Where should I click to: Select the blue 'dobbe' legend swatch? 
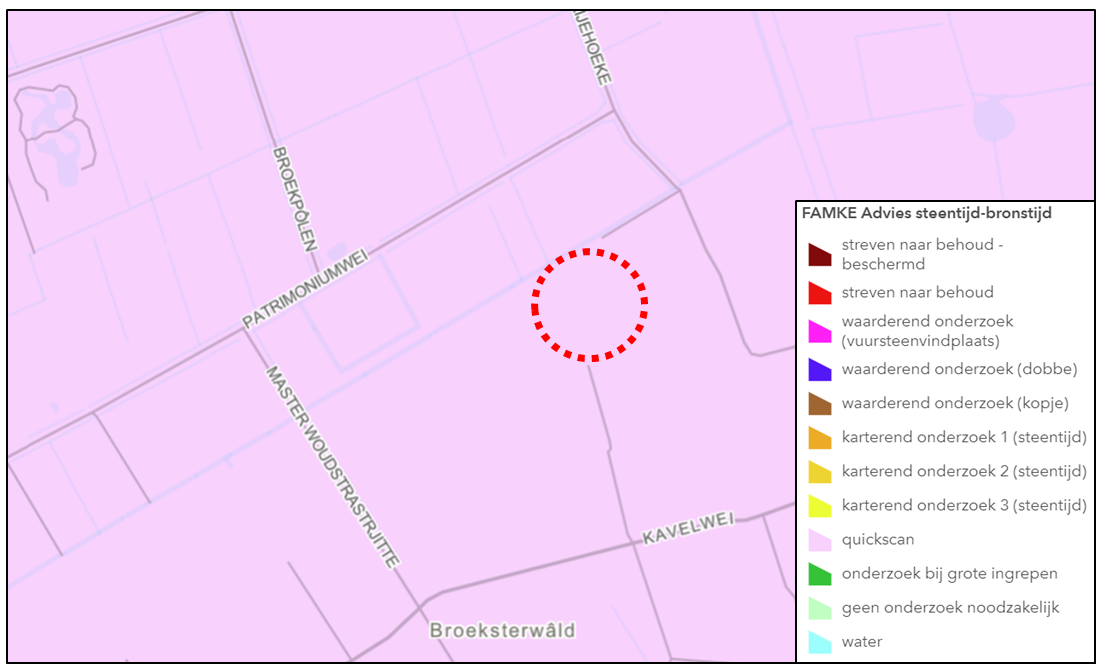820,370
